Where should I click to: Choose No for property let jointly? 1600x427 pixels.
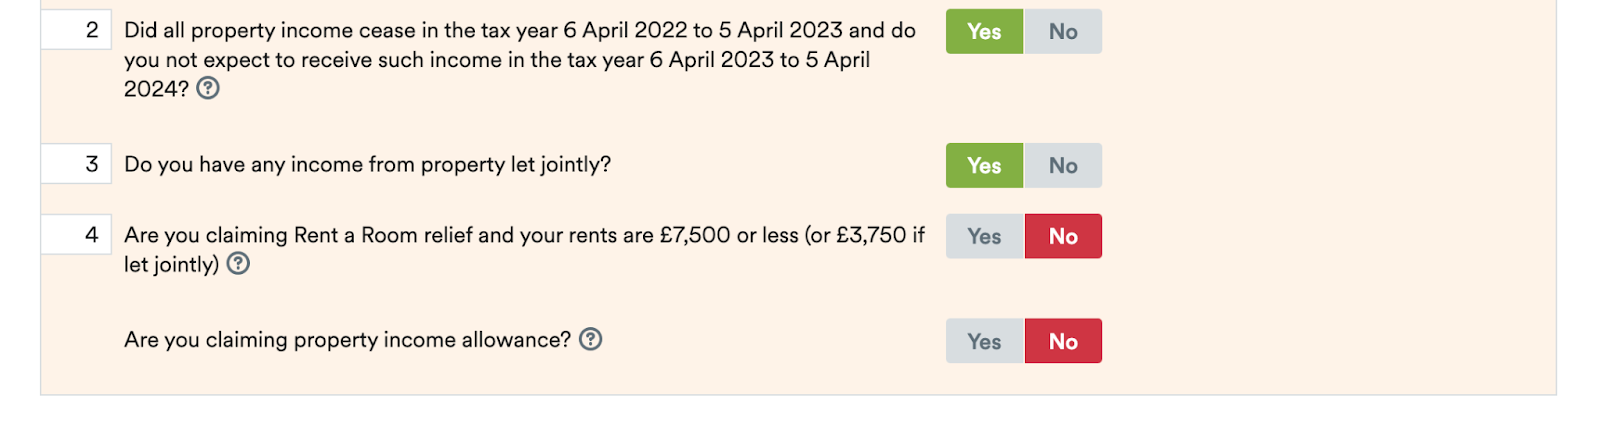(x=1063, y=165)
